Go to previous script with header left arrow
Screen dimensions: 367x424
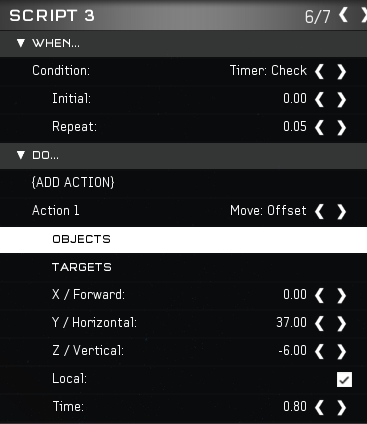click(343, 15)
